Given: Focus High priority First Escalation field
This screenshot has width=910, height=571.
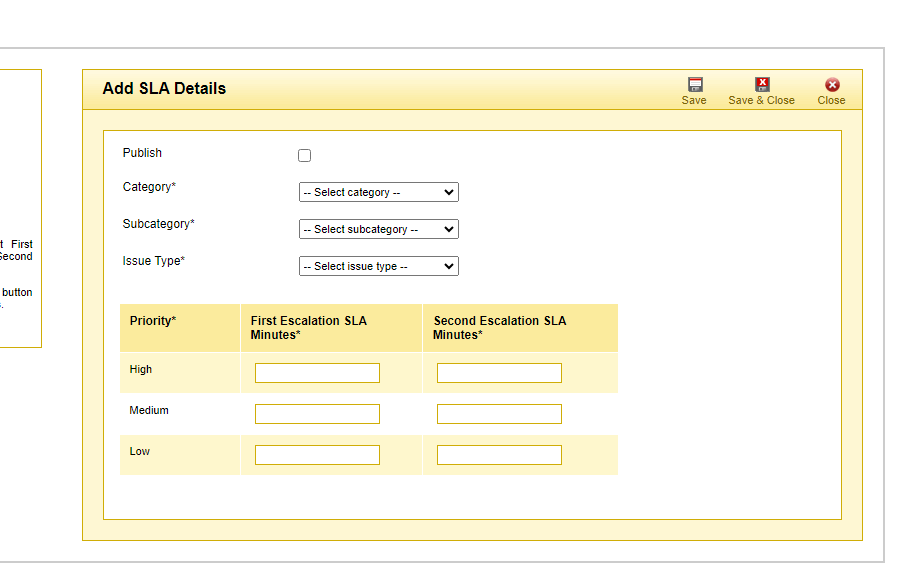Looking at the screenshot, I should coord(317,373).
